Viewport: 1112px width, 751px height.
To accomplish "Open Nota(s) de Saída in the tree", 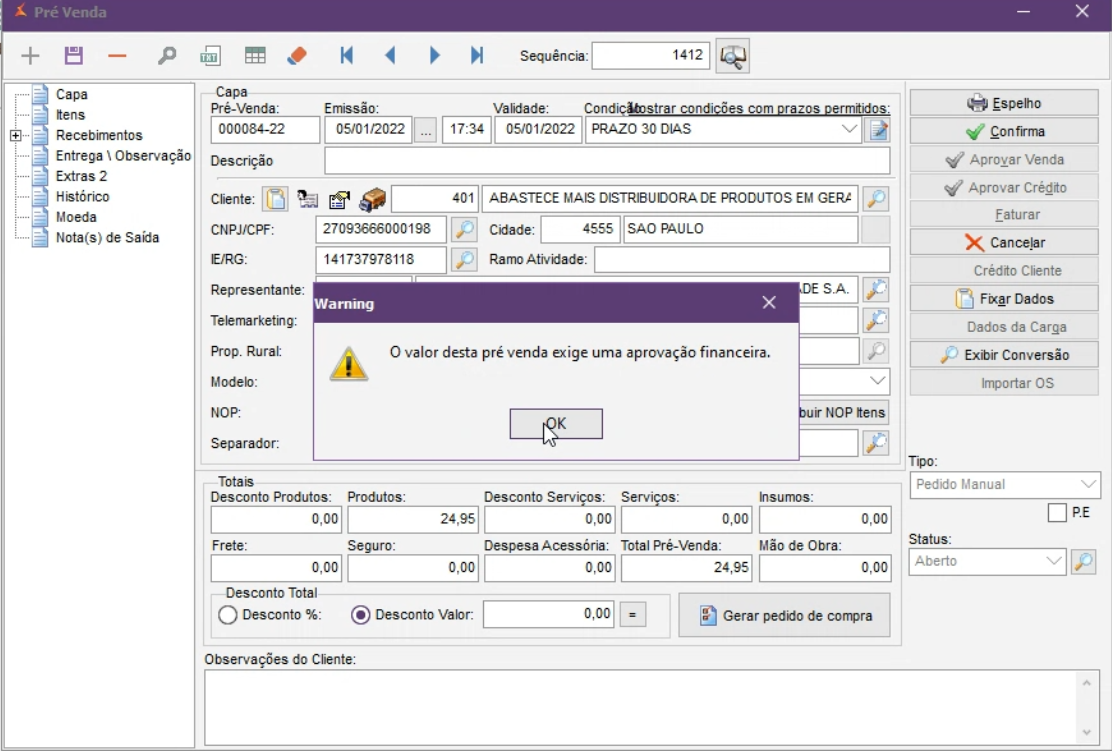I will click(x=107, y=238).
